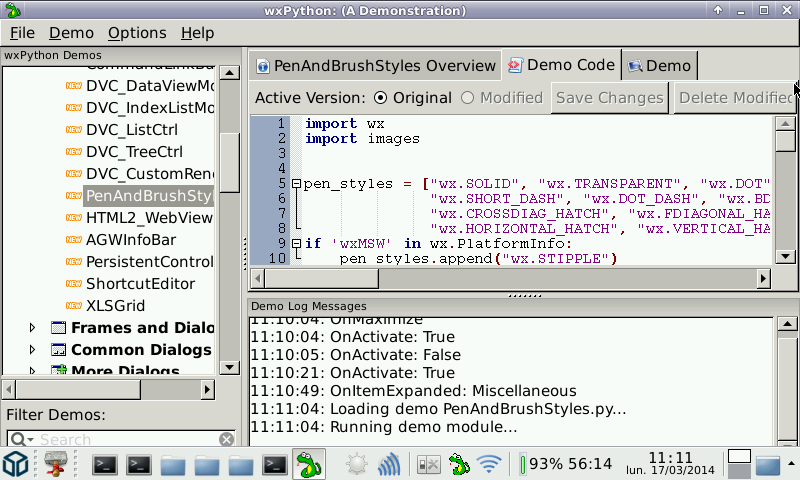Image resolution: width=800 pixels, height=480 pixels.
Task: Click the green battery indicator icon
Action: 522,464
